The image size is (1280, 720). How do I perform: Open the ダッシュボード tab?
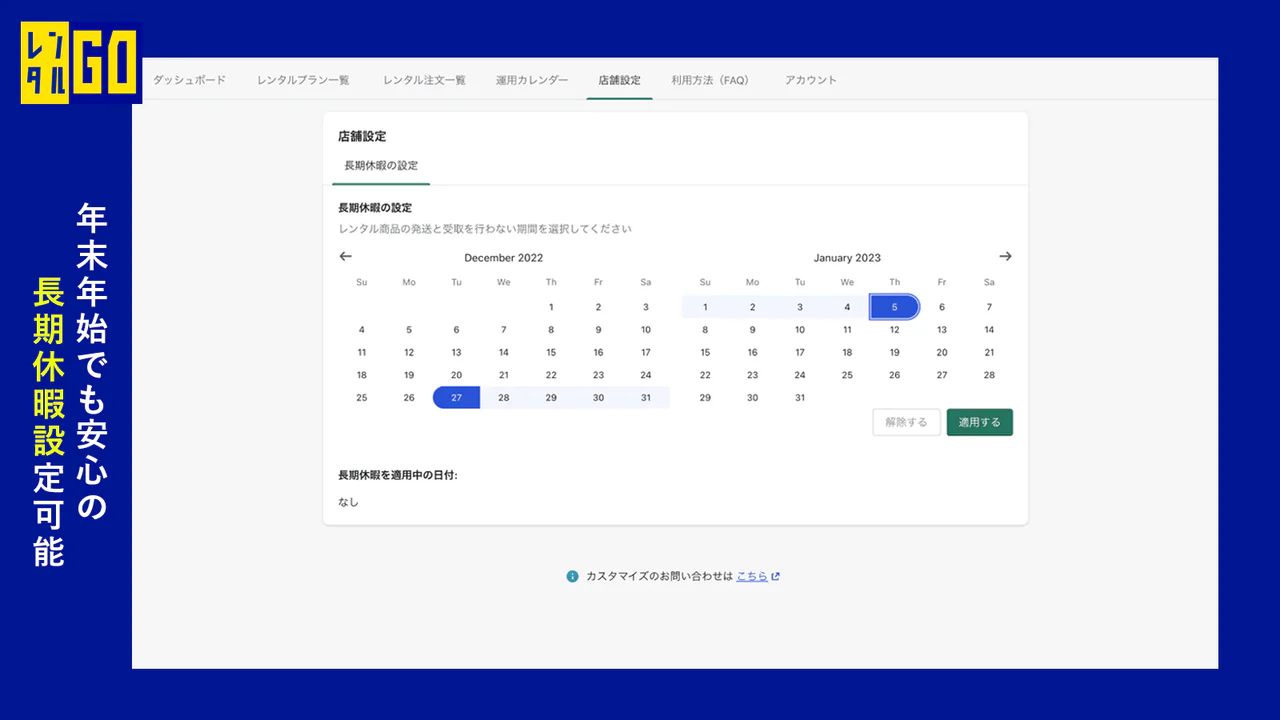click(x=189, y=80)
